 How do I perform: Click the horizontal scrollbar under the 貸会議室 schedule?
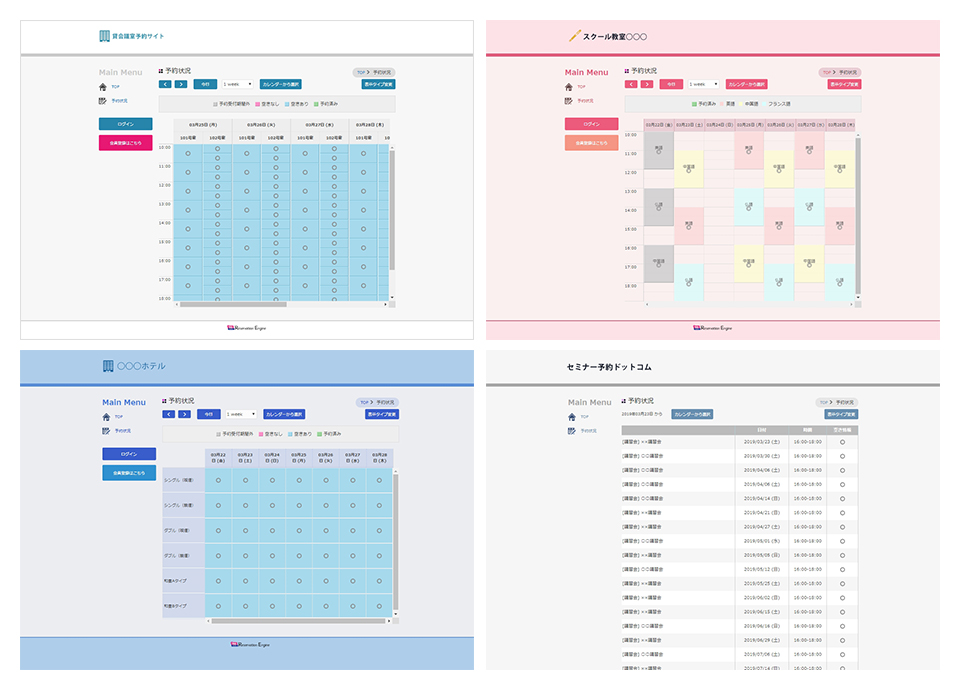(233, 305)
